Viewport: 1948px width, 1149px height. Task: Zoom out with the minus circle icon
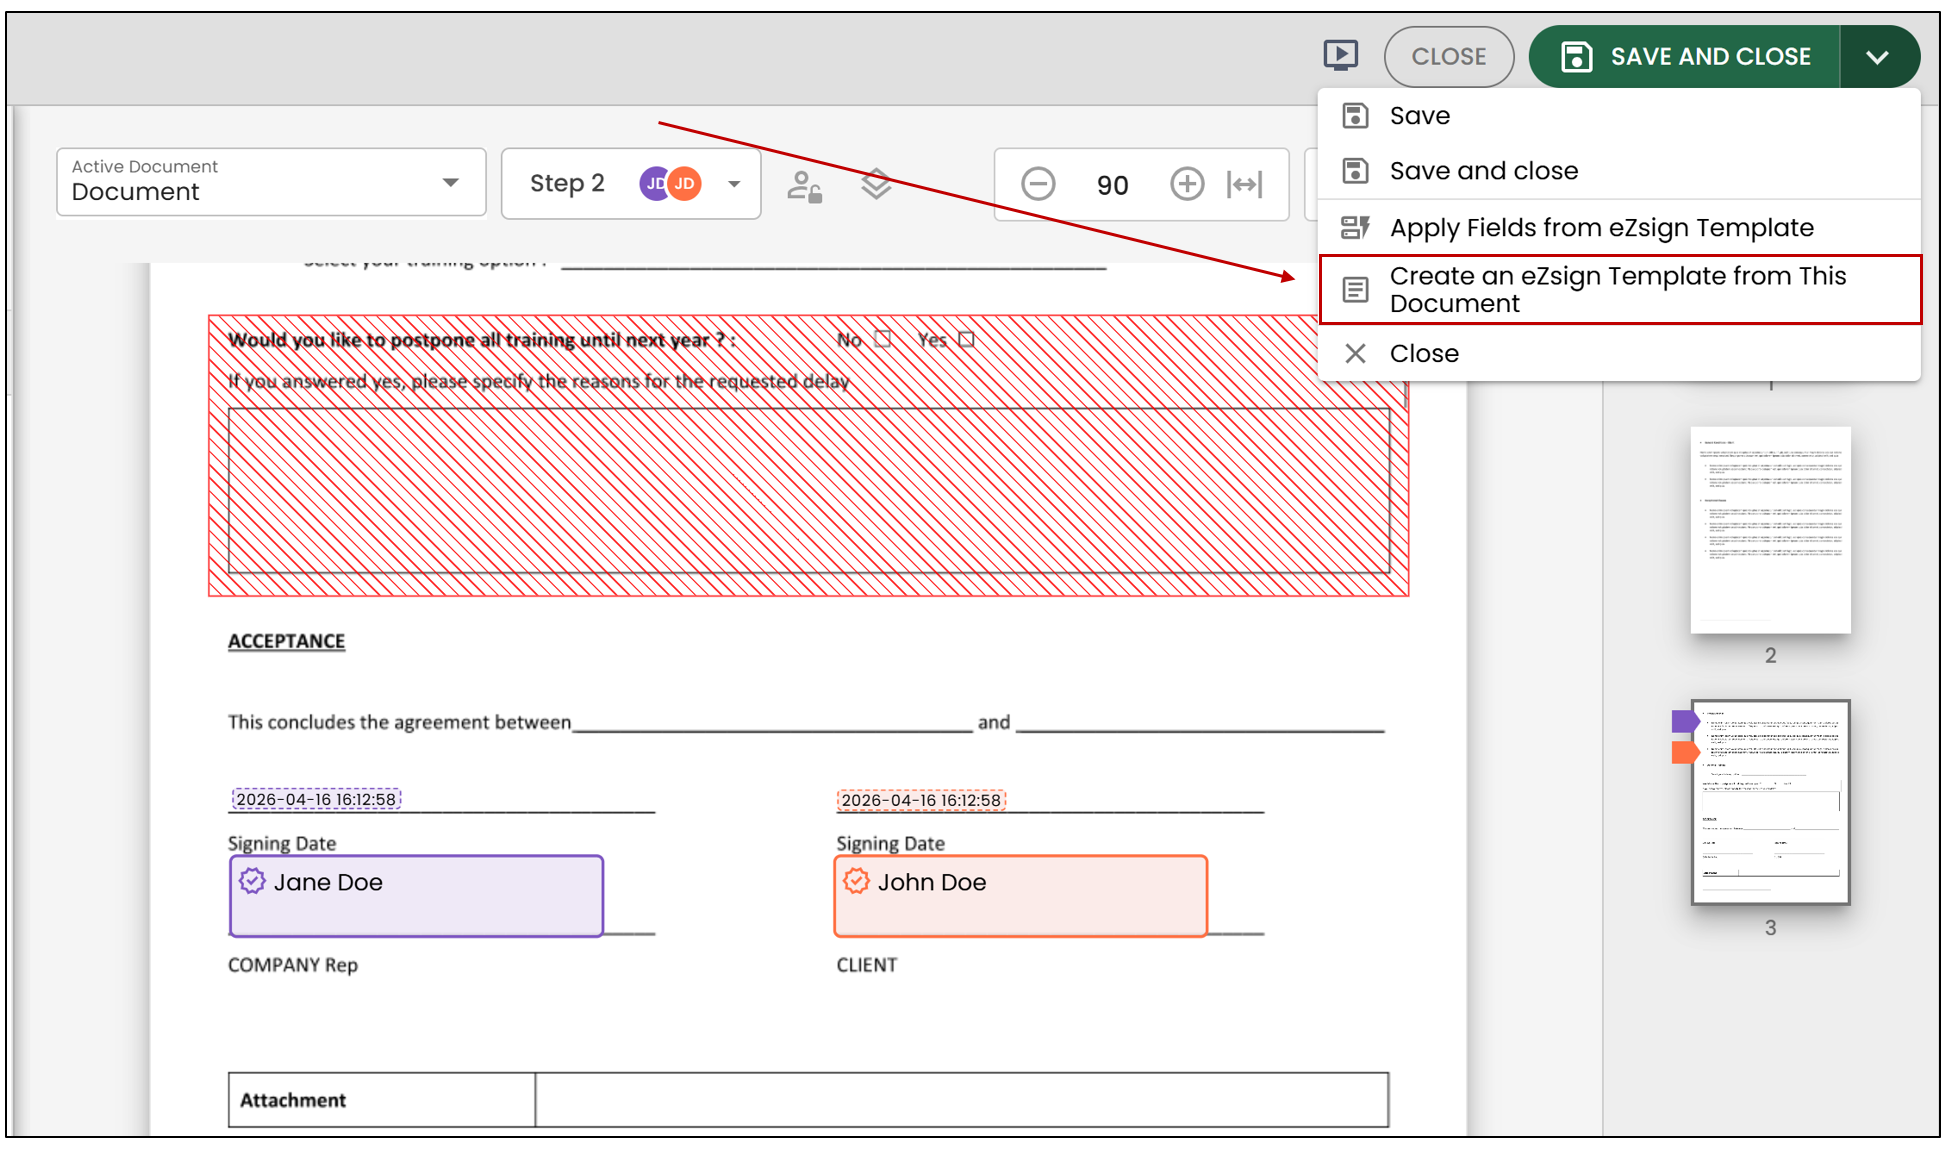click(x=1038, y=184)
